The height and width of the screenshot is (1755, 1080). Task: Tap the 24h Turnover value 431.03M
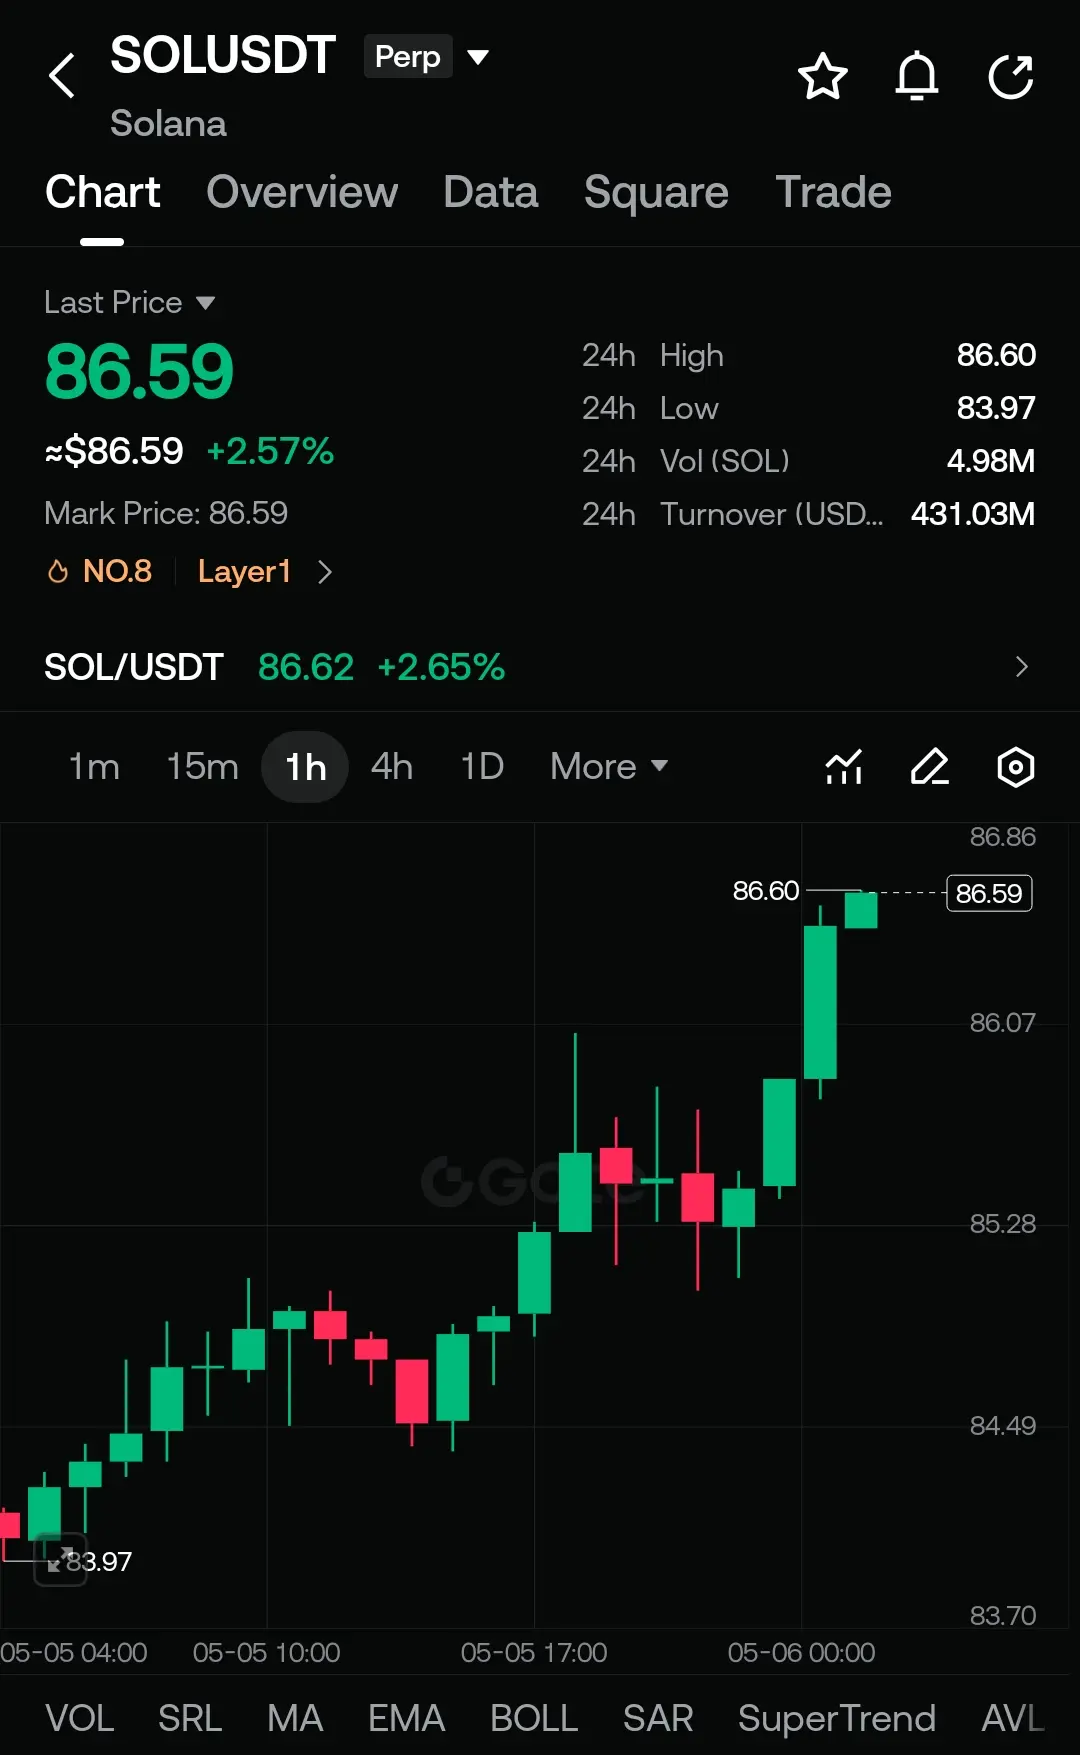[973, 514]
